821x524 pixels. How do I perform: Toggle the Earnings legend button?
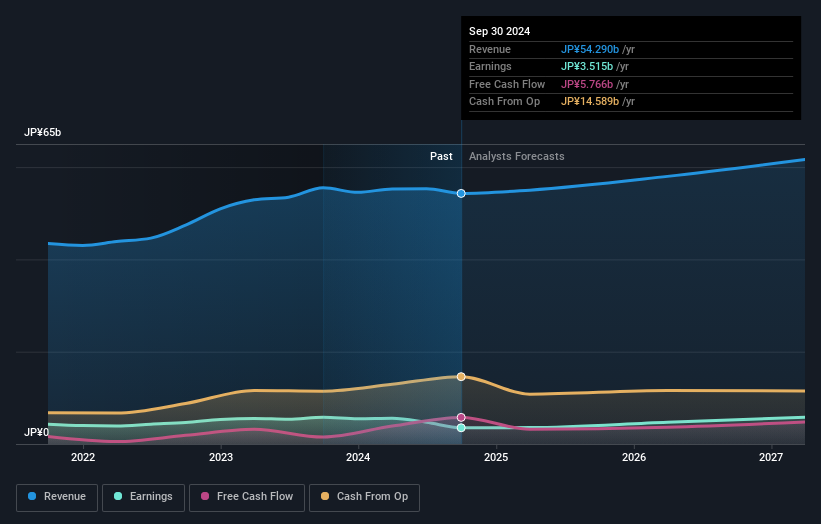point(143,497)
